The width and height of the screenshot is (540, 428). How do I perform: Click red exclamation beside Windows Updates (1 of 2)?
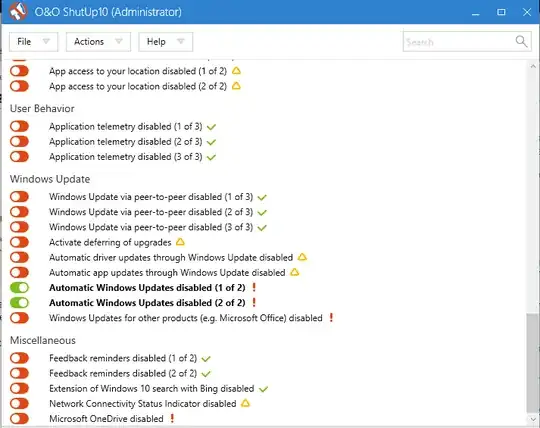pyautogui.click(x=254, y=287)
